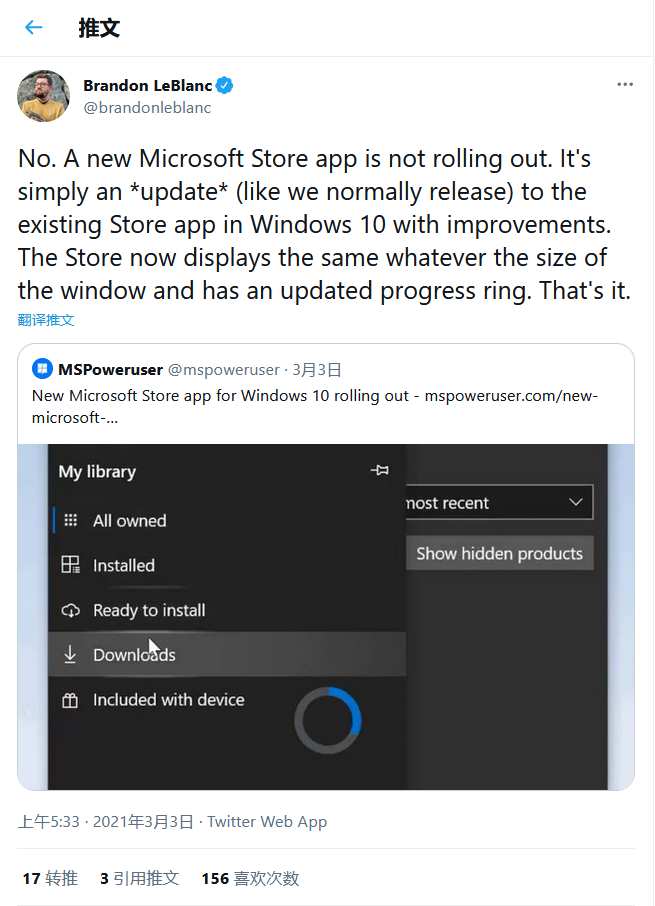
Task: Click Brandon LeBlanc's profile avatar
Action: click(x=43, y=96)
